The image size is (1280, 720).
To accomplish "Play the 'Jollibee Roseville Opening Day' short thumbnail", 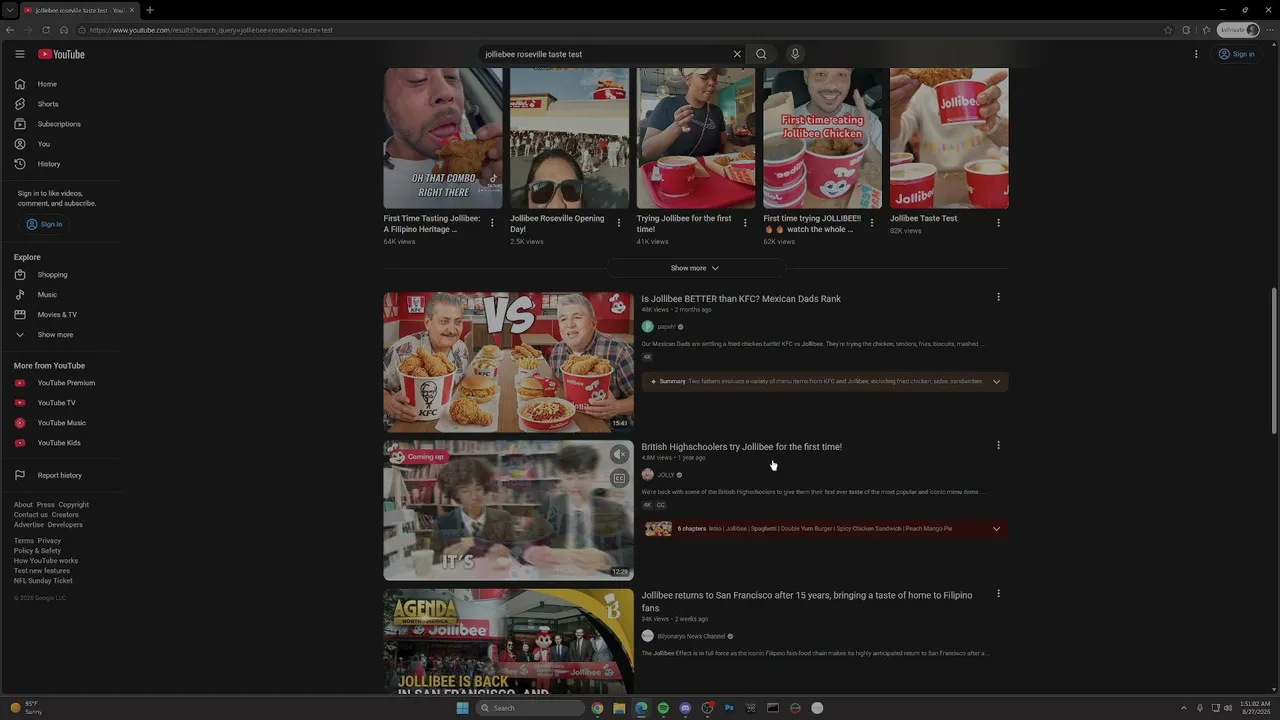I will coord(569,138).
